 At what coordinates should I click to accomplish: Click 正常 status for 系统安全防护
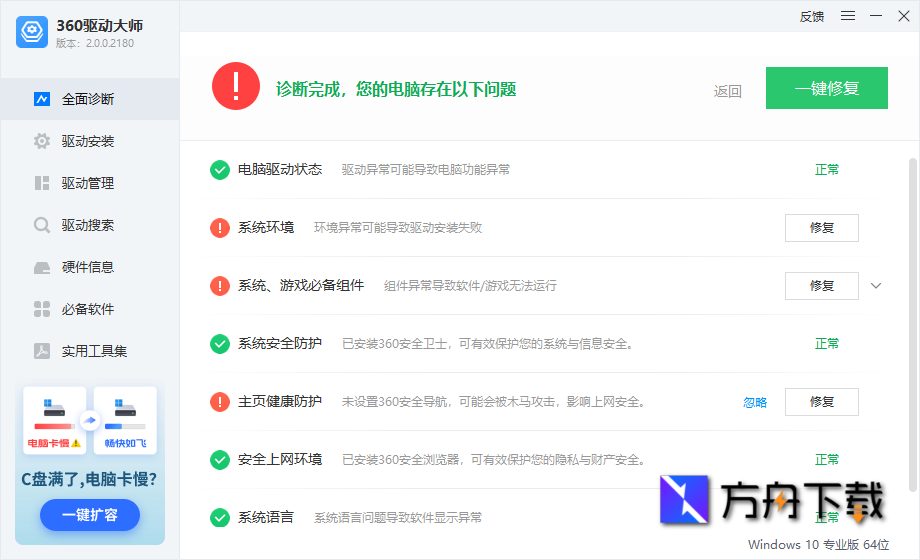[827, 344]
